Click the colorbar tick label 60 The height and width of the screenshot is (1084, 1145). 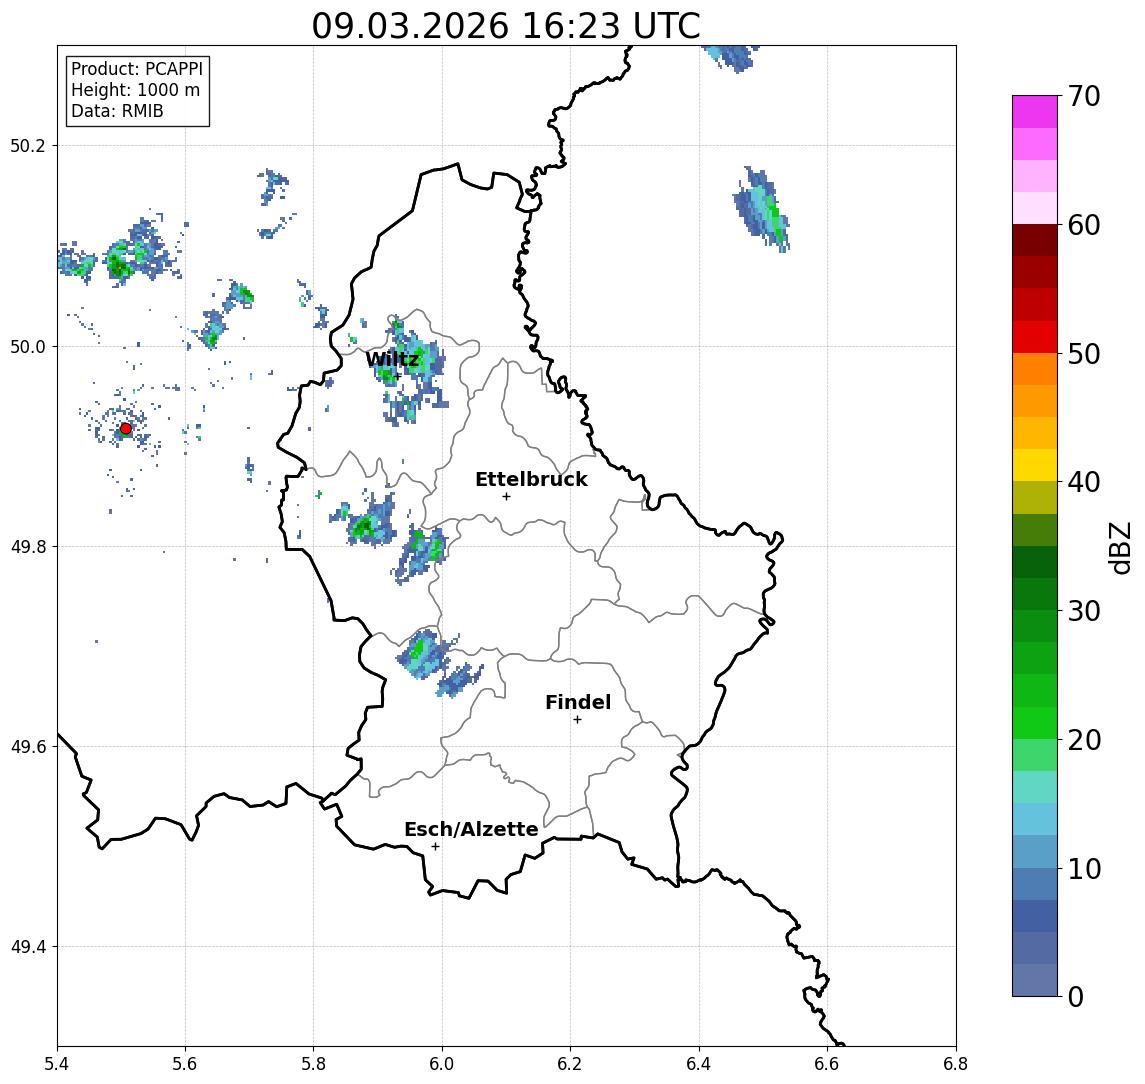[1083, 225]
